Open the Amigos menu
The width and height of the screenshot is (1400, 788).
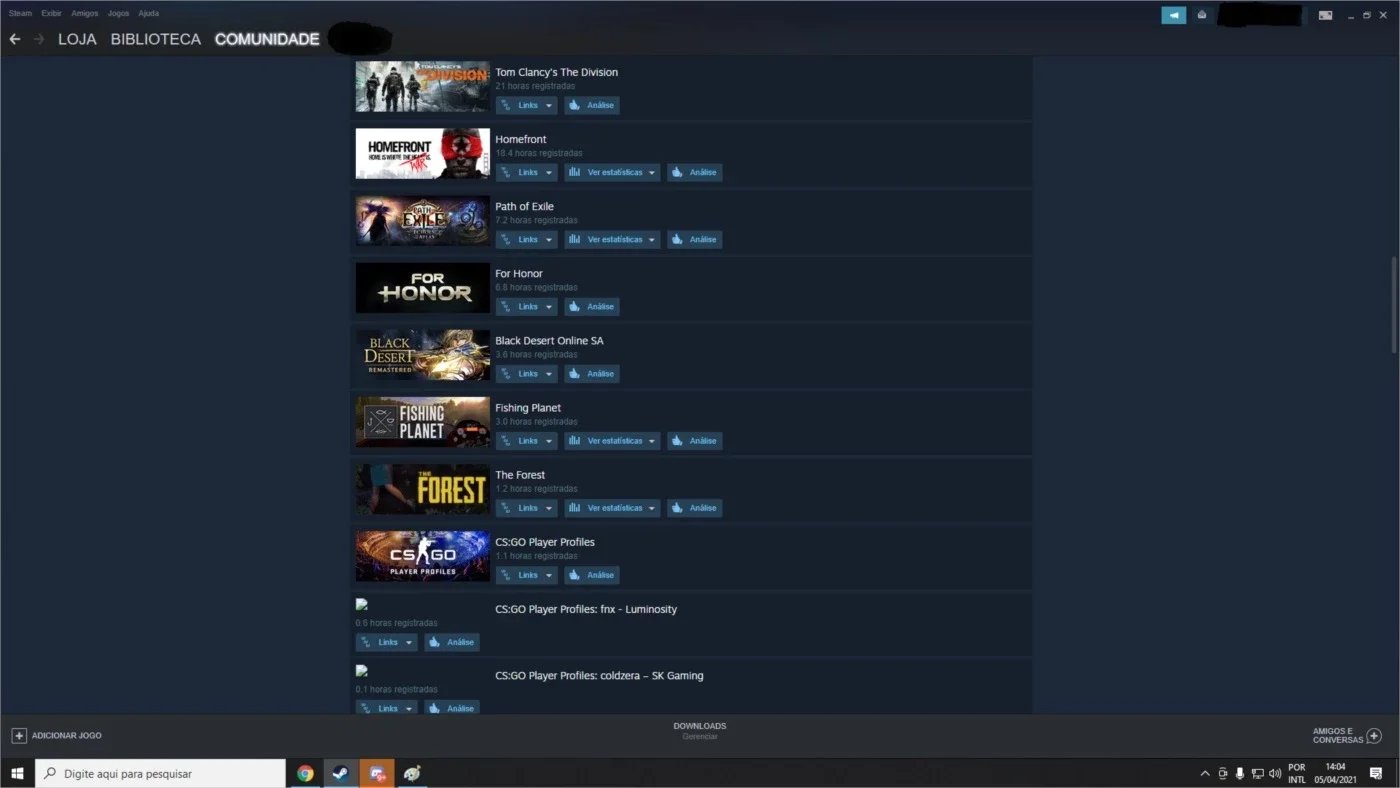point(85,13)
